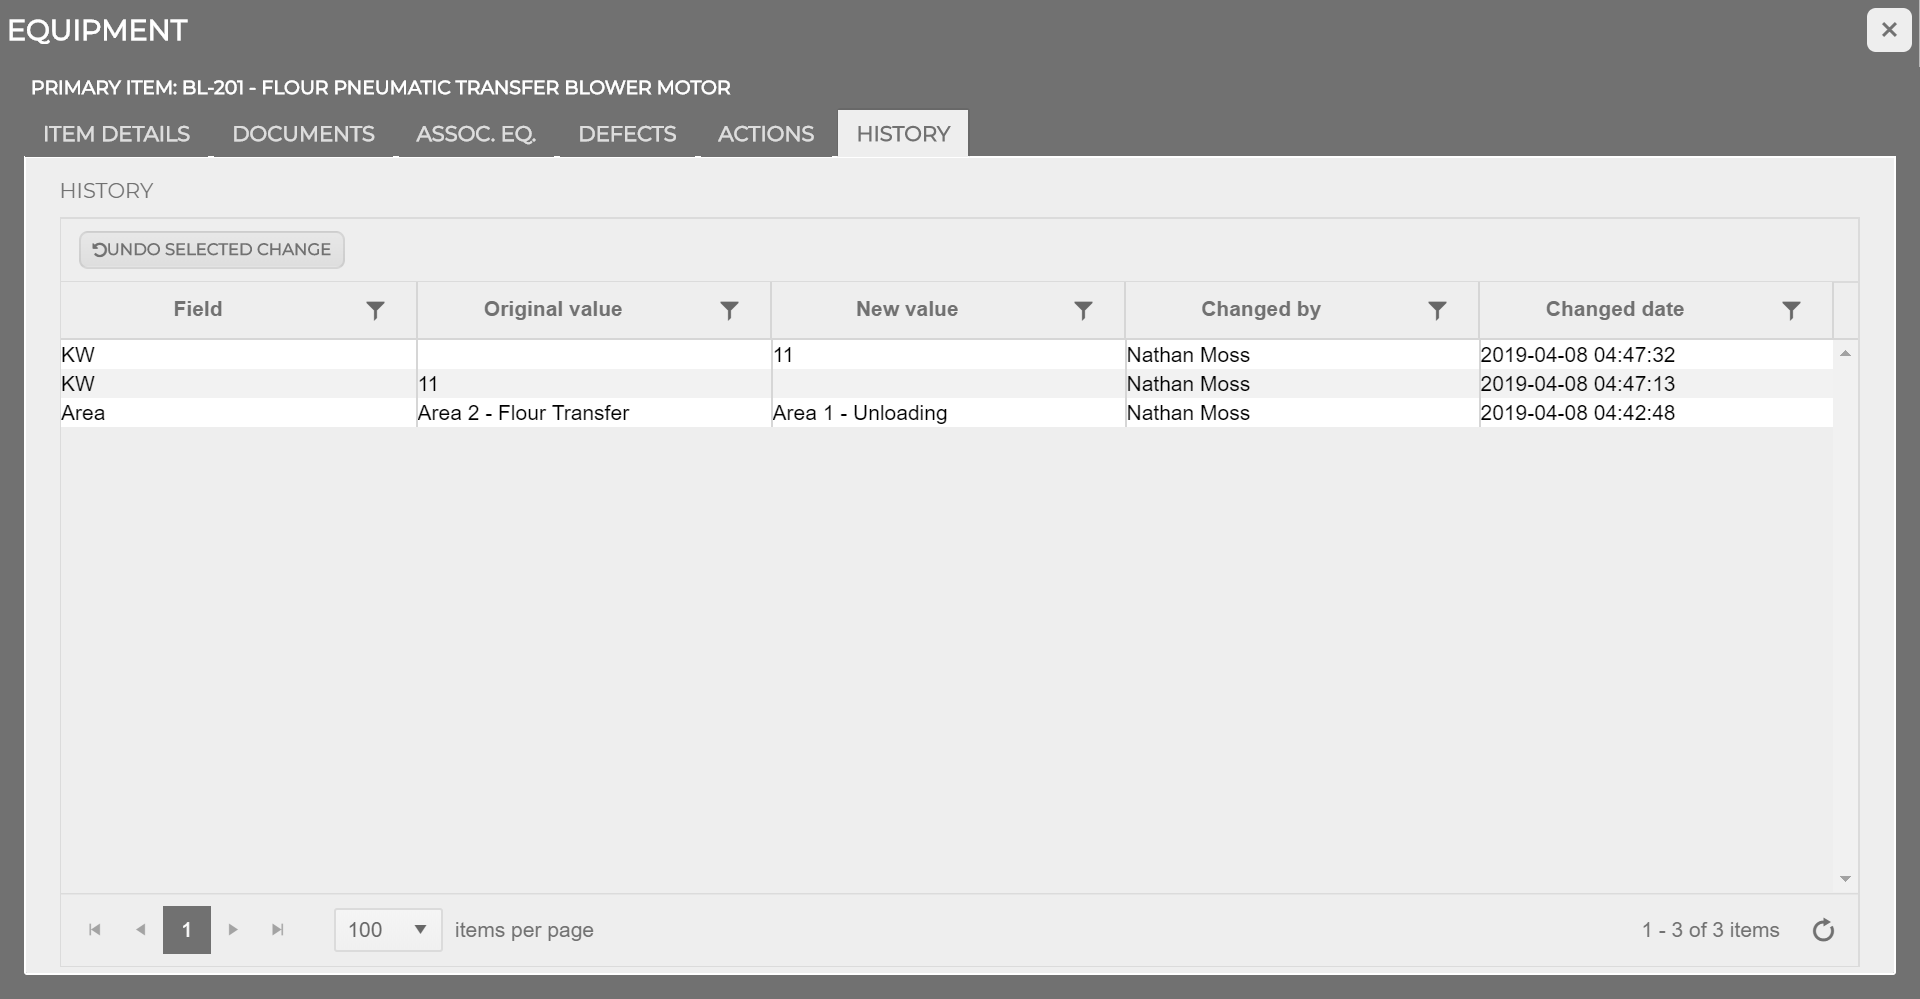Open filter for Changed by column
This screenshot has width=1920, height=999.
pos(1437,311)
